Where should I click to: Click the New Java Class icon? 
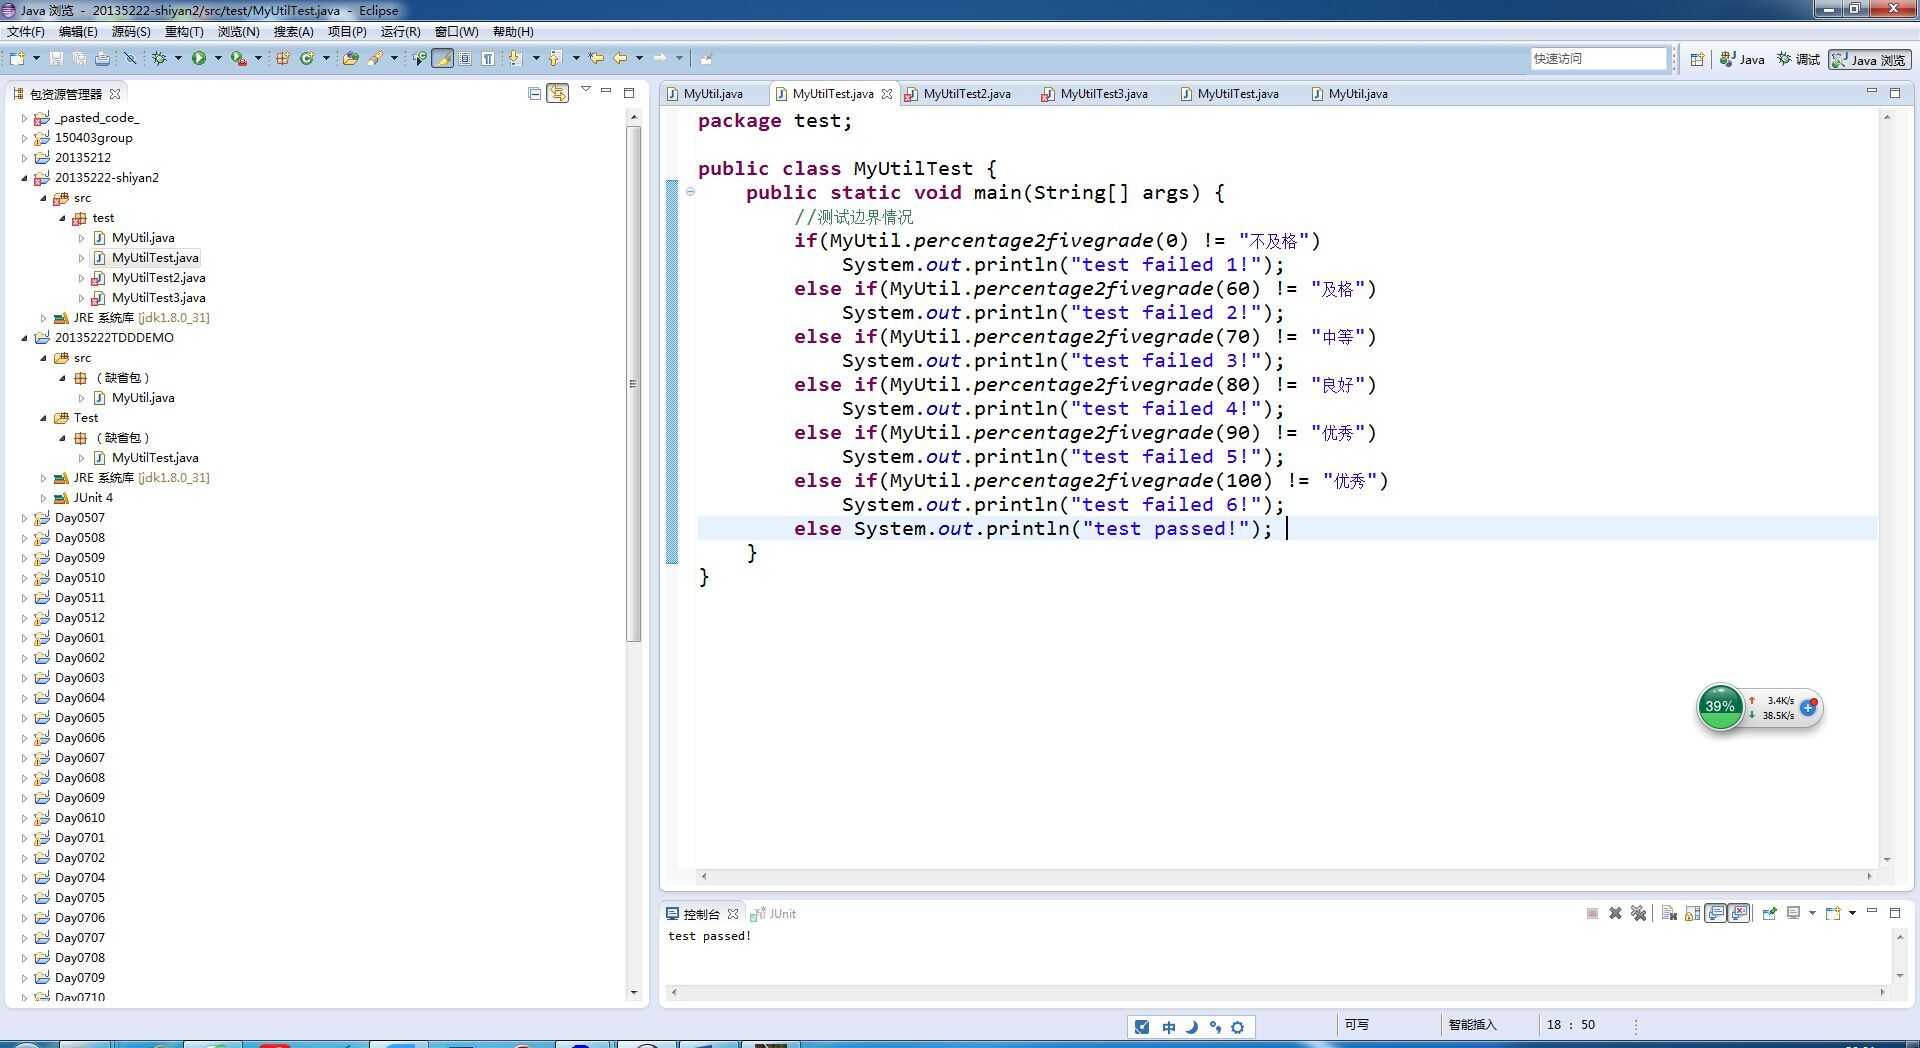(x=307, y=58)
